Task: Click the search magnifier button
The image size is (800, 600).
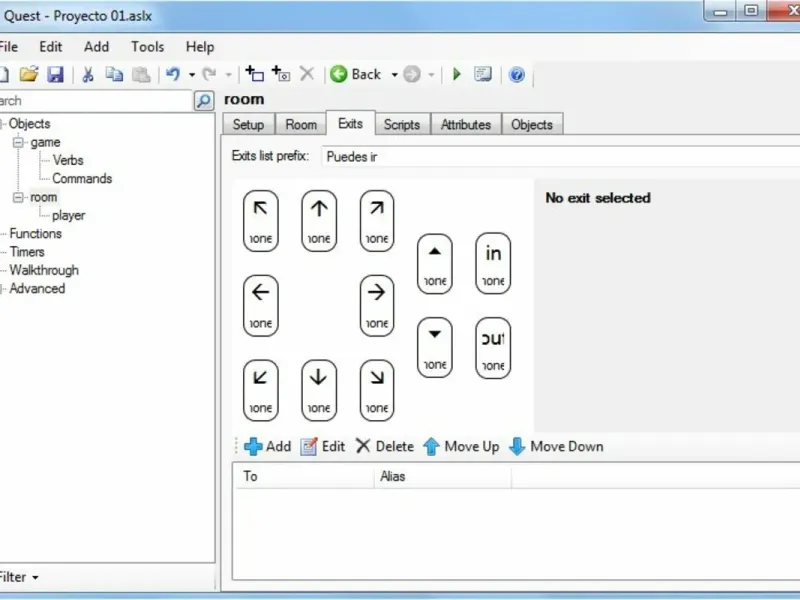Action: [204, 101]
